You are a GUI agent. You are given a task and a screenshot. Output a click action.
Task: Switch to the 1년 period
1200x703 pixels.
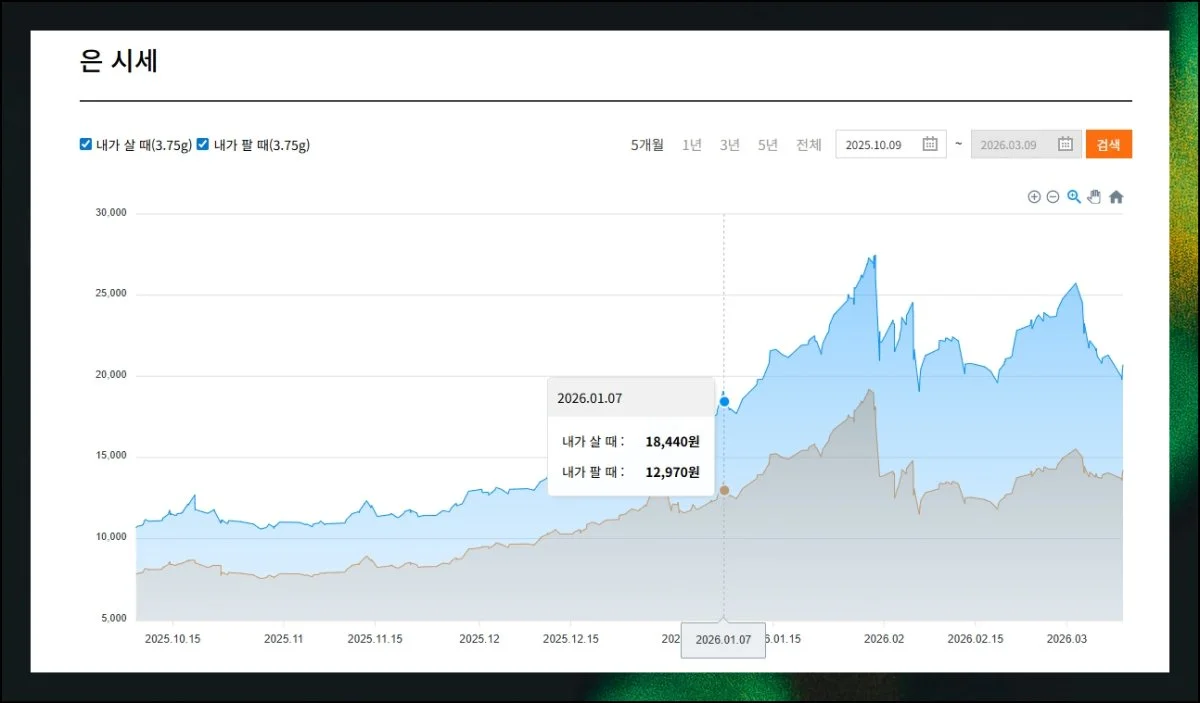tap(692, 145)
